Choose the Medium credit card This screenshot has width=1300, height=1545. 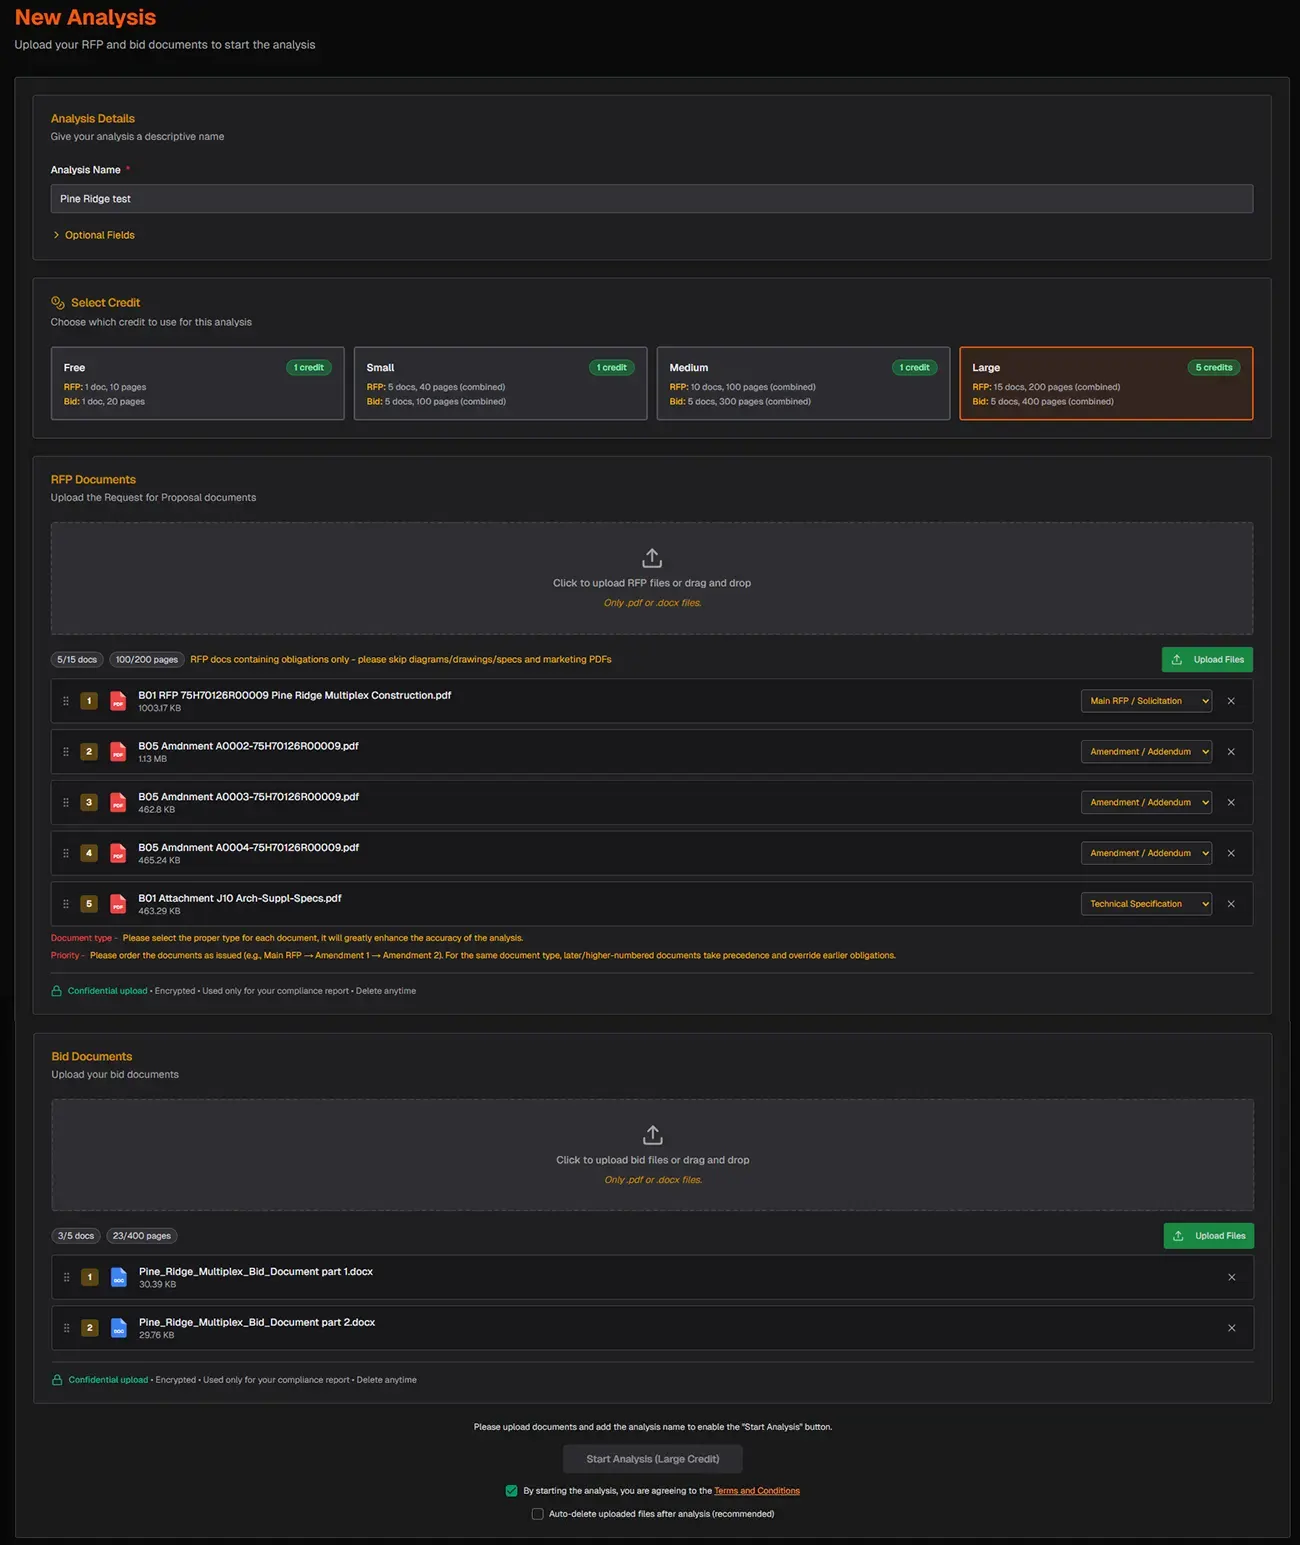tap(803, 383)
